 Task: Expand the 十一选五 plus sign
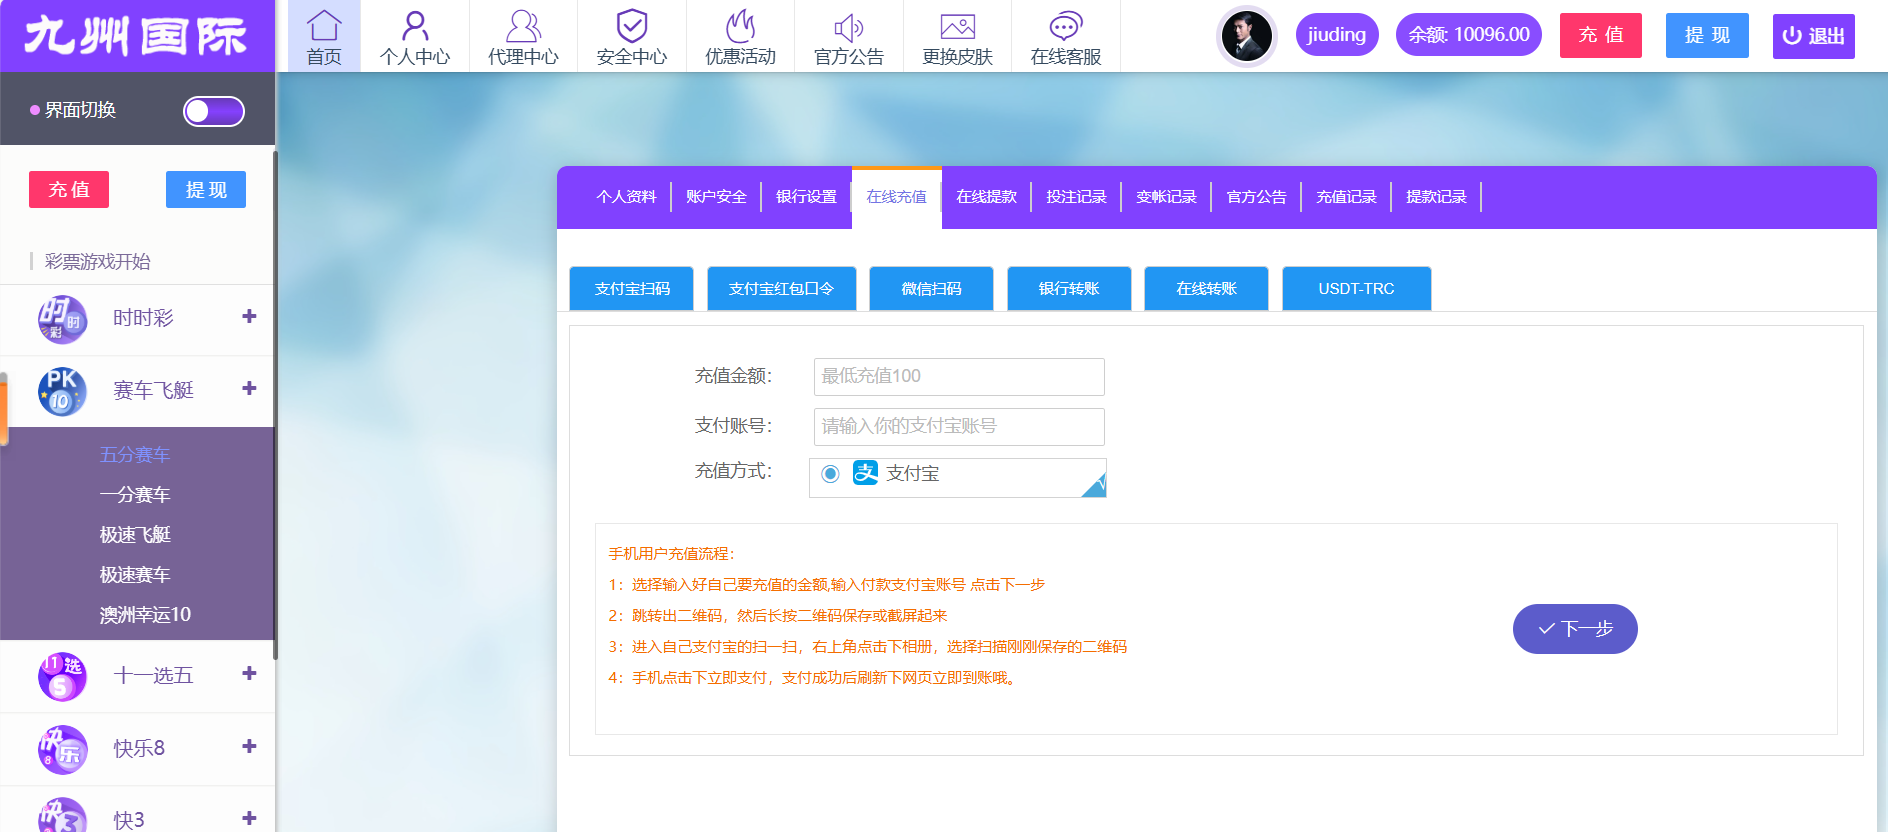click(x=249, y=673)
